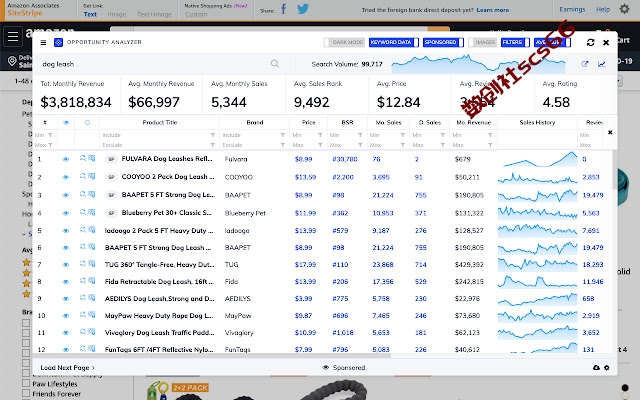The height and width of the screenshot is (400, 640).
Task: Click the table horizontal scrollbar
Action: point(212,356)
